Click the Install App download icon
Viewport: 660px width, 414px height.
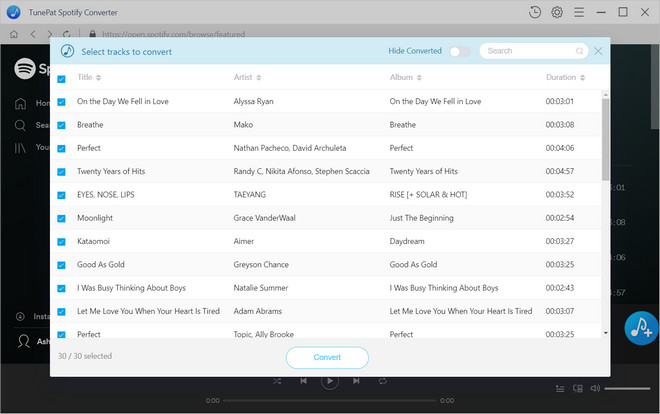point(20,316)
